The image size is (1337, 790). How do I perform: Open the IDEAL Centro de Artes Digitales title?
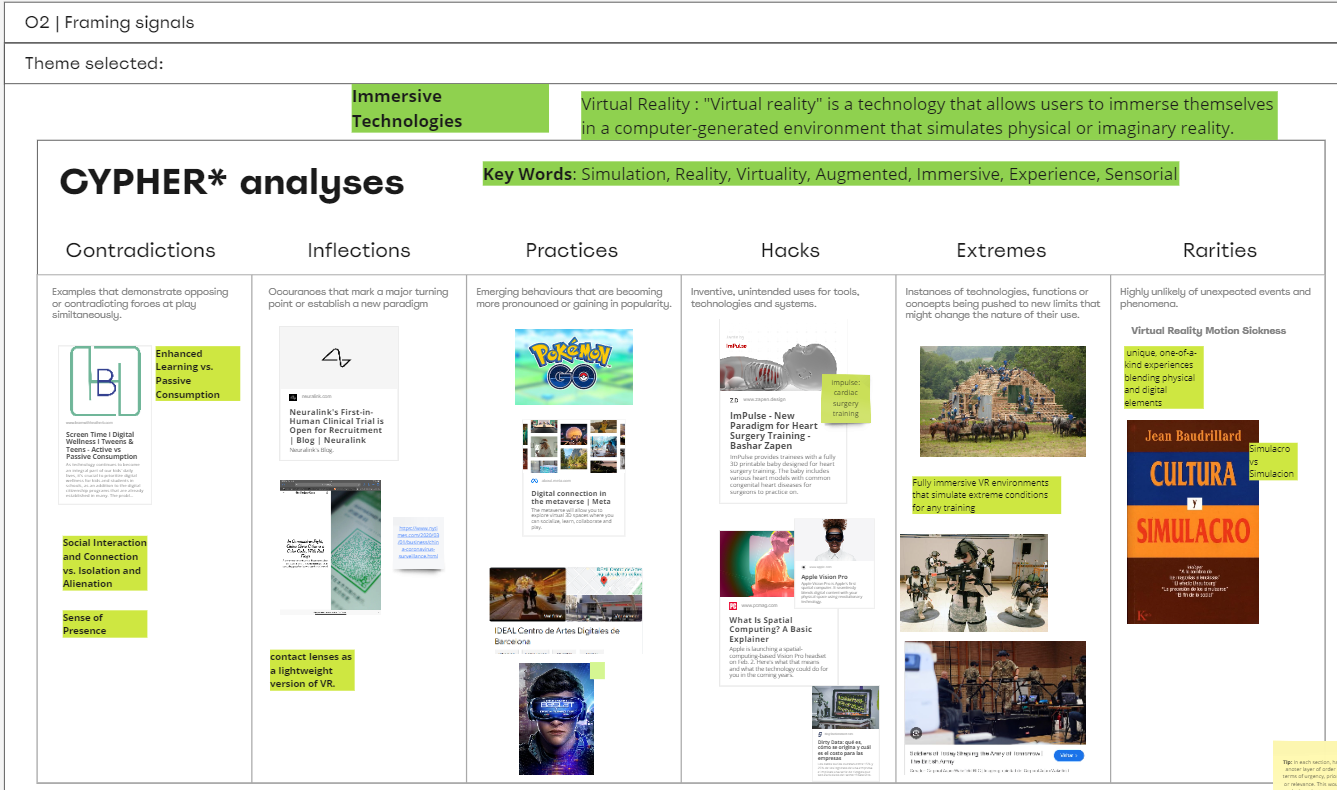pos(558,635)
